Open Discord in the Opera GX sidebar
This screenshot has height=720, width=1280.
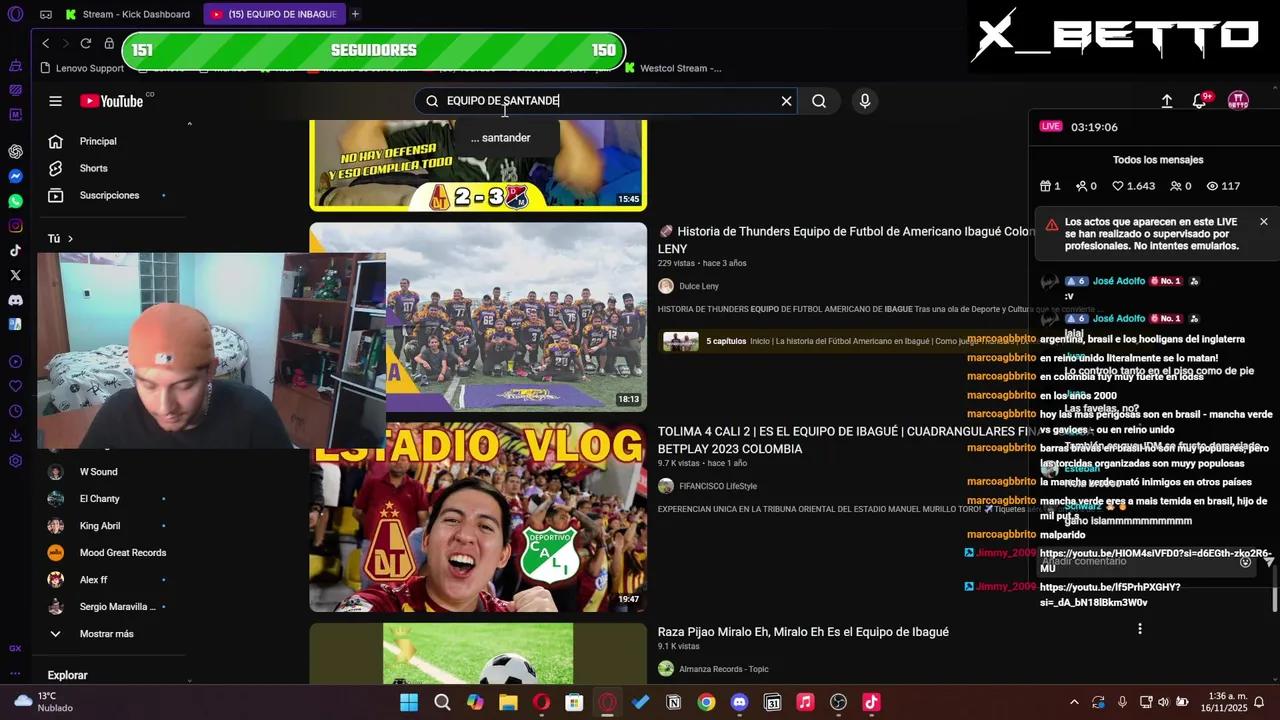15,300
